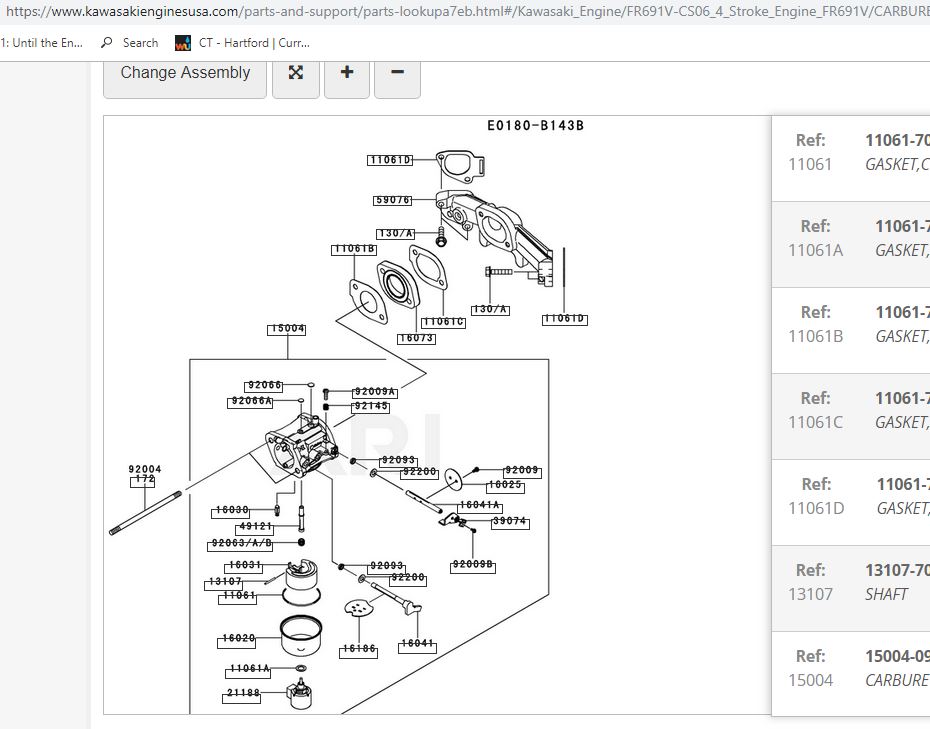Click diagram label 16020 float bowl
This screenshot has height=729, width=930.
pyautogui.click(x=238, y=639)
